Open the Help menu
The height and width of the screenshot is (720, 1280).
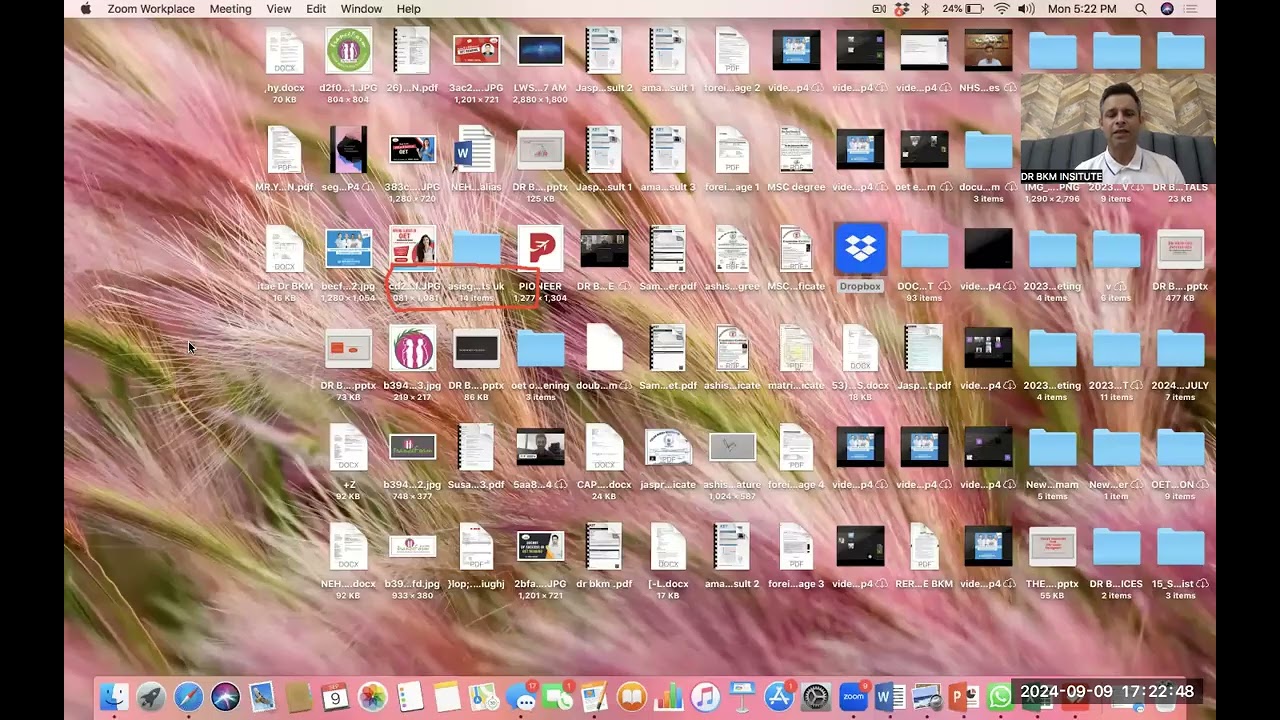(x=409, y=9)
